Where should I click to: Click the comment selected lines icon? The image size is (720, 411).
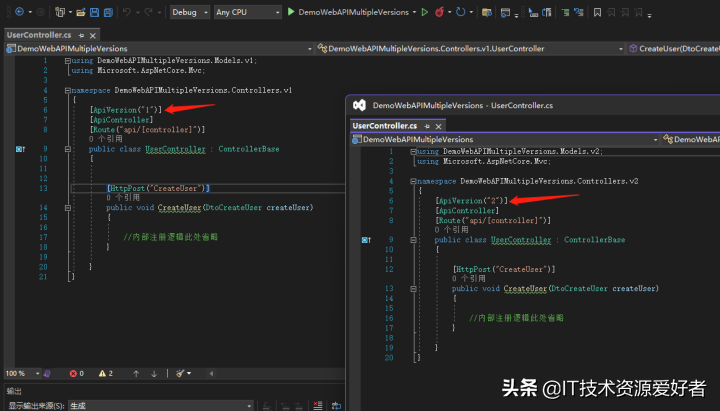[565, 13]
